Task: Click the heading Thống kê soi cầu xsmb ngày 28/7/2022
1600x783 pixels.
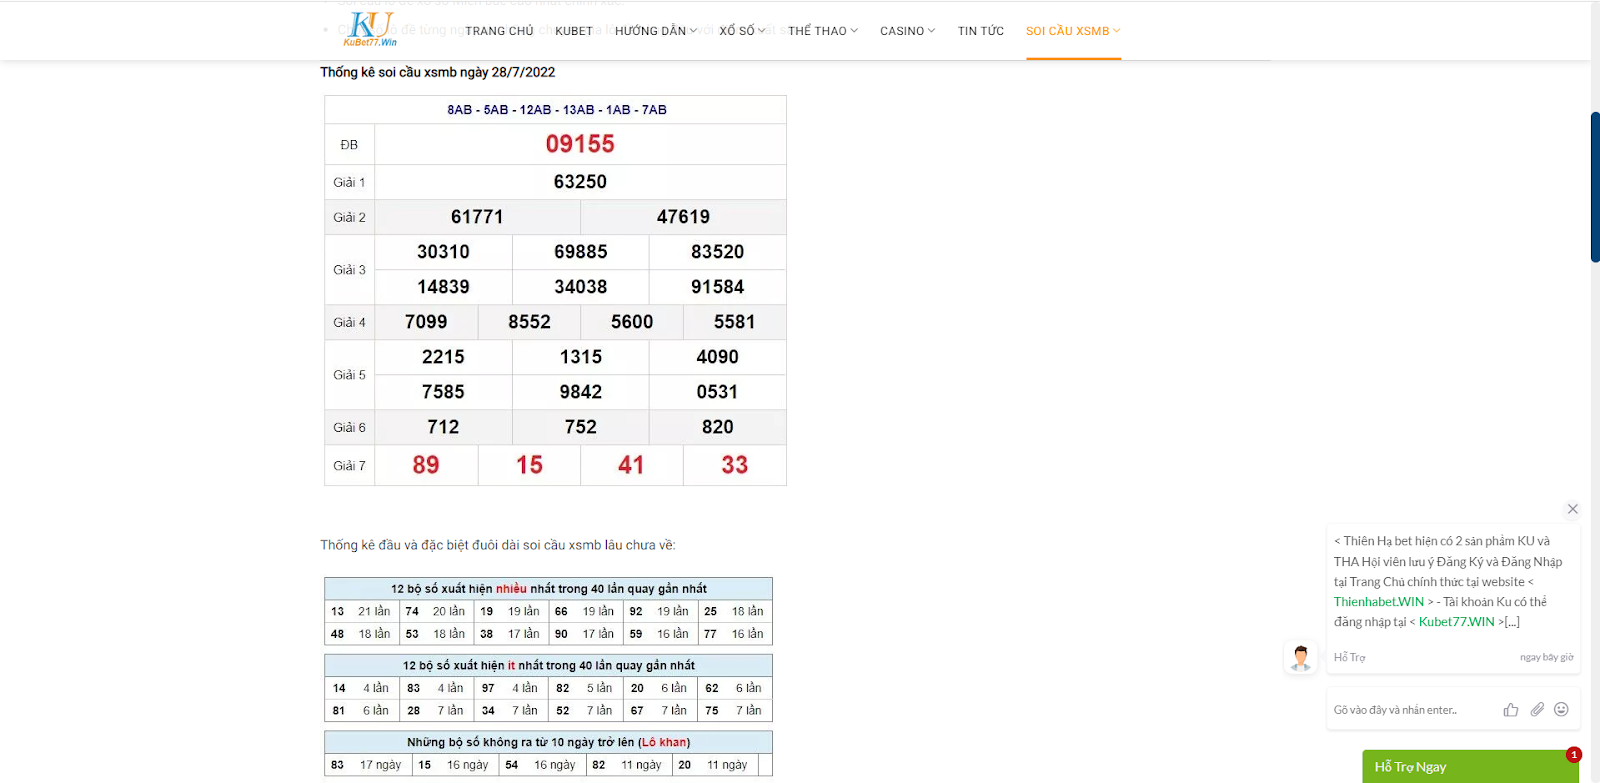Action: tap(438, 72)
